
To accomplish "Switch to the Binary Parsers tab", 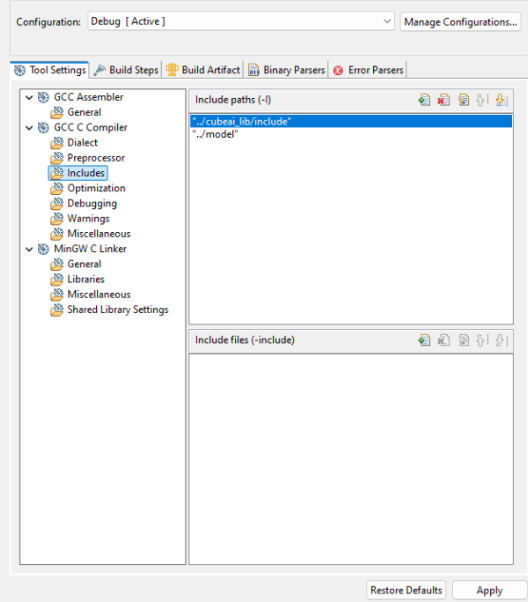I will coord(286,70).
